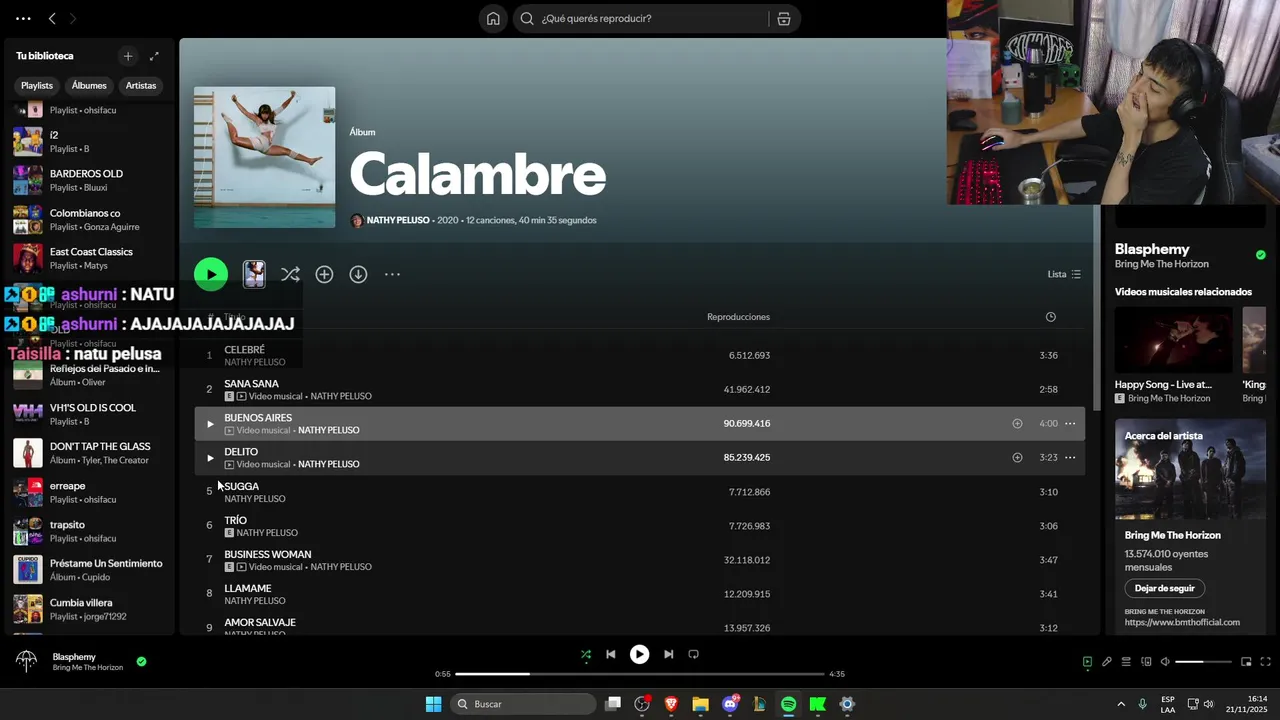Open VH1'S OLD IS COOL playlist
This screenshot has height=720, width=1280.
coord(90,414)
